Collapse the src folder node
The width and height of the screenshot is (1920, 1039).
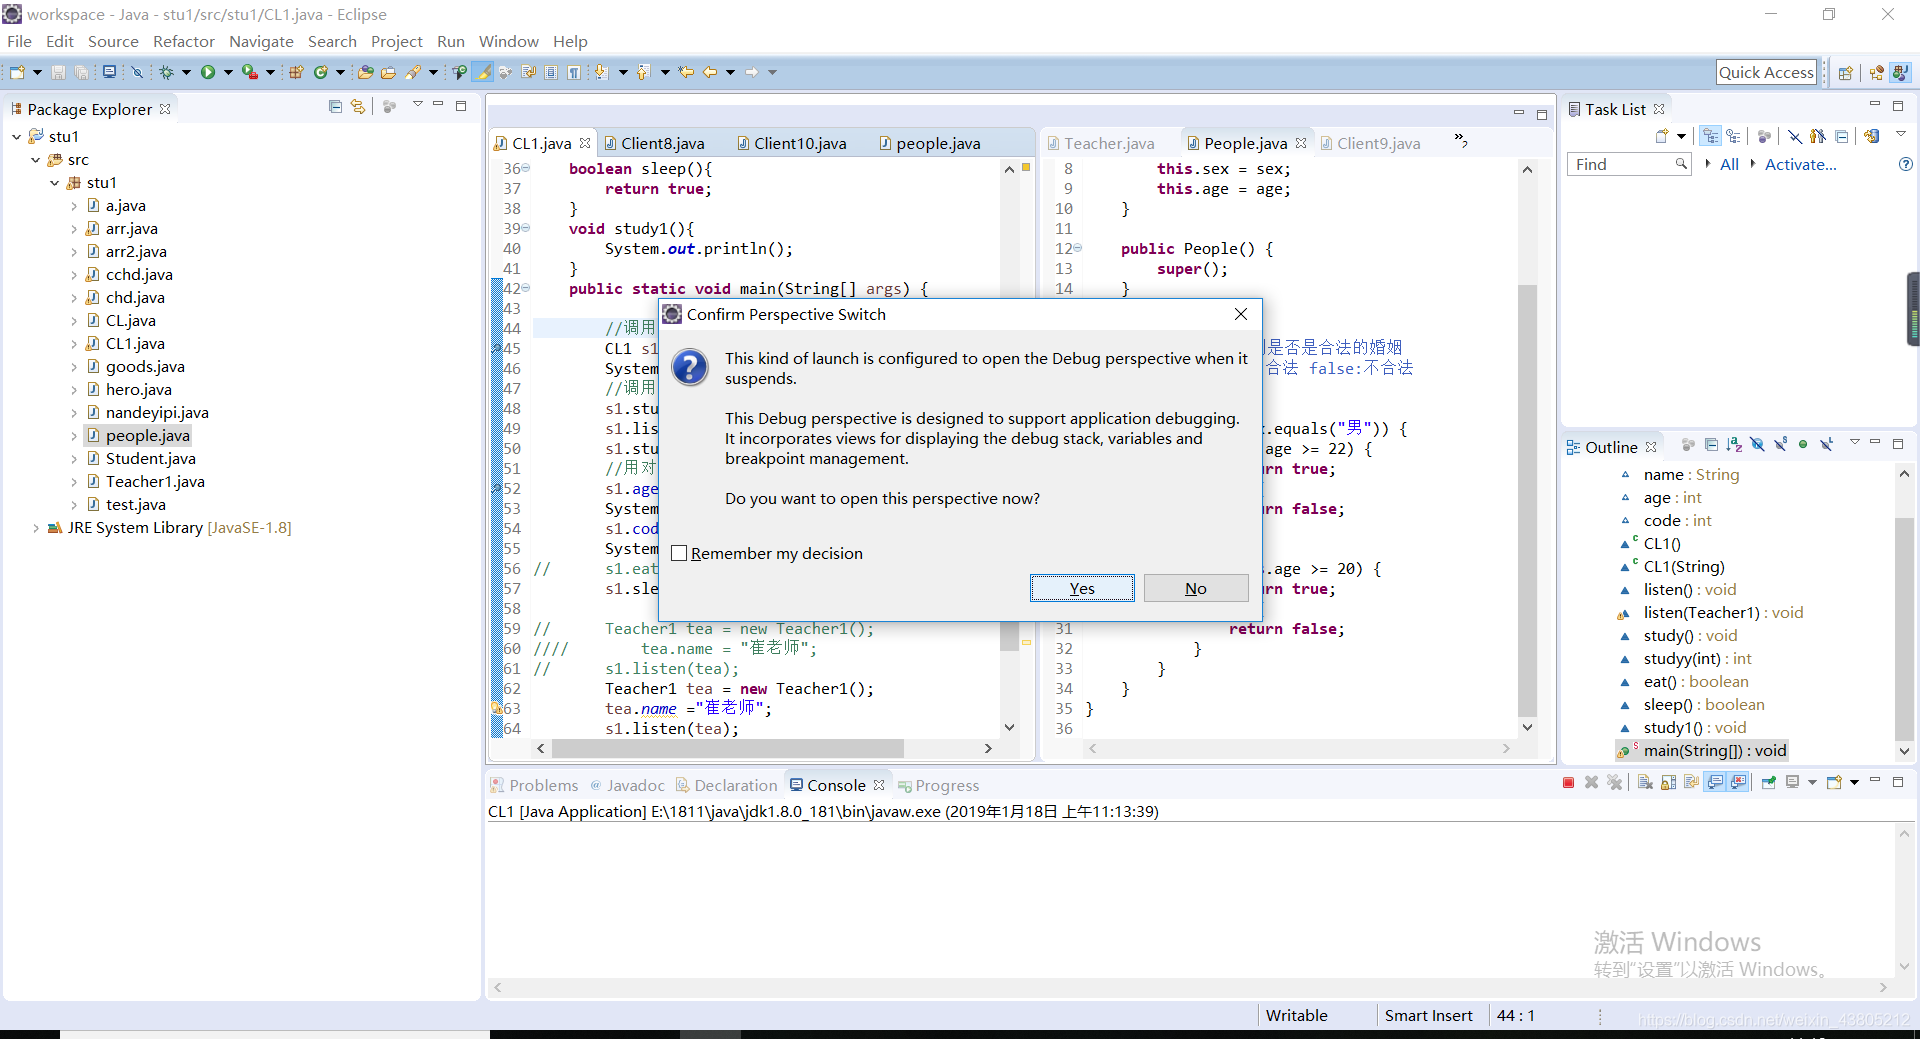pos(35,159)
